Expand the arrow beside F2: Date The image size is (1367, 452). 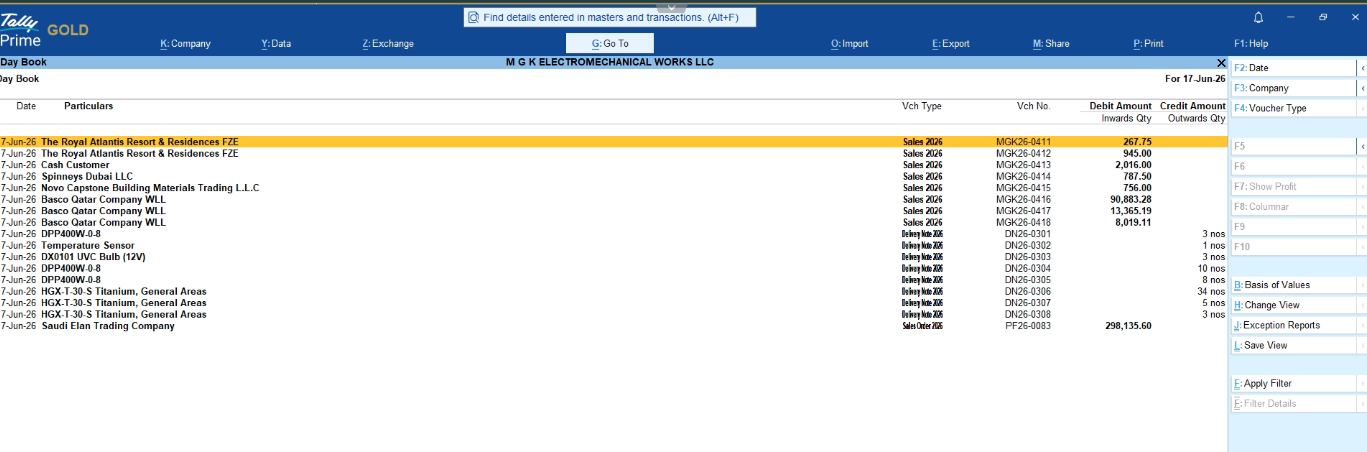click(x=1361, y=67)
